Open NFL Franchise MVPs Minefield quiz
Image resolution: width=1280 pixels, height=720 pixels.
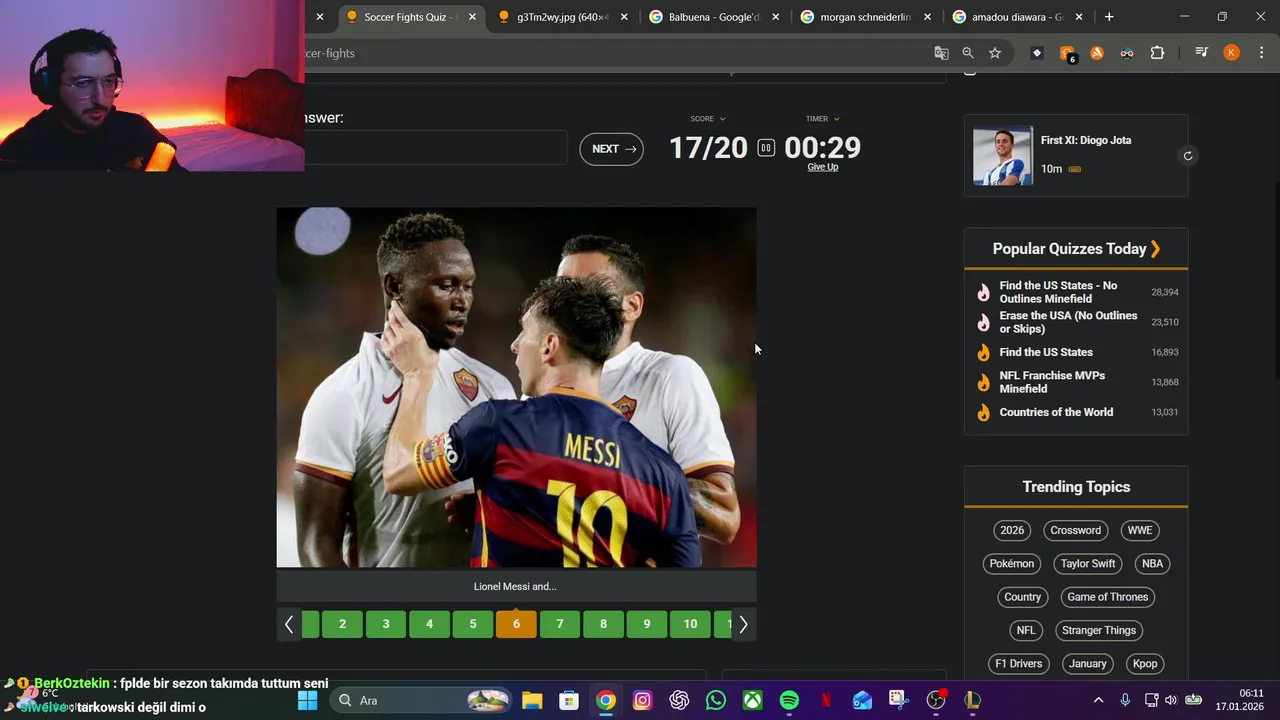pyautogui.click(x=1052, y=382)
